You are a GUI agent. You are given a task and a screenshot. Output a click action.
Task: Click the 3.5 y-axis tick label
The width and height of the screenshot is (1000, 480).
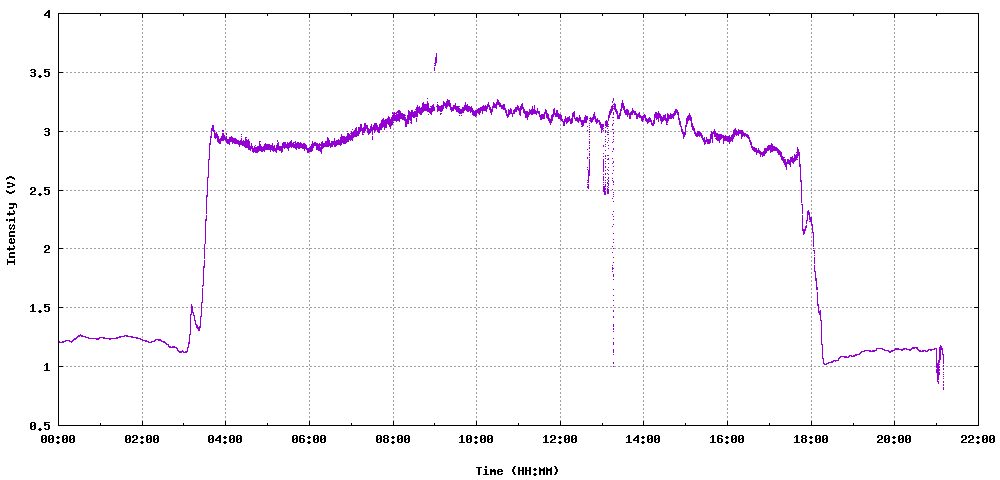(41, 73)
